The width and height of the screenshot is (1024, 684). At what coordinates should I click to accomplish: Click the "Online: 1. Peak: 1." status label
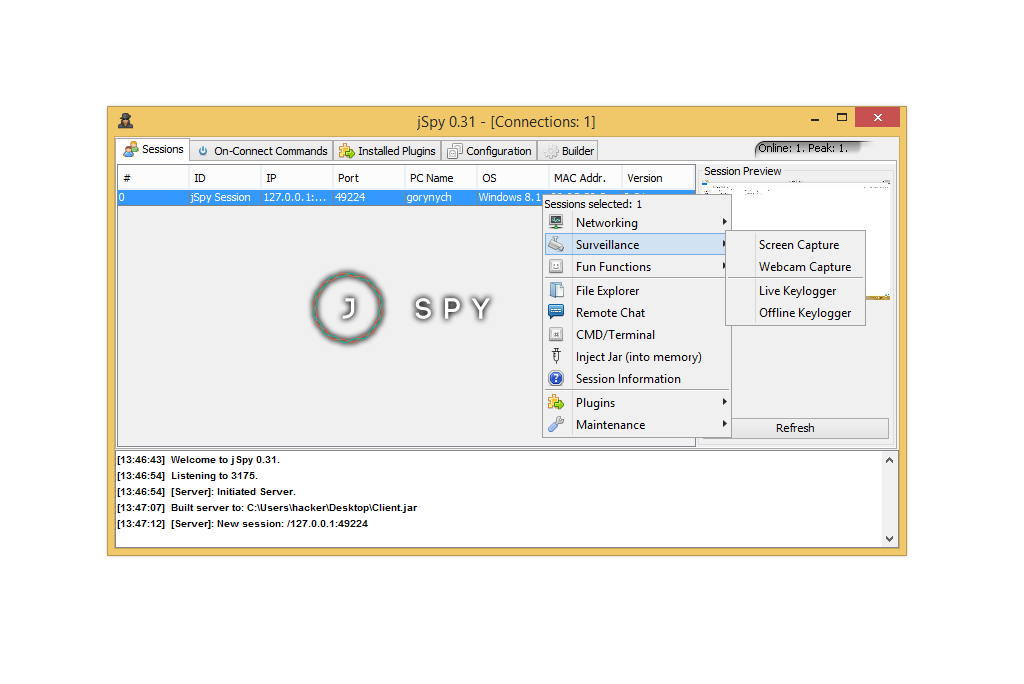point(803,148)
